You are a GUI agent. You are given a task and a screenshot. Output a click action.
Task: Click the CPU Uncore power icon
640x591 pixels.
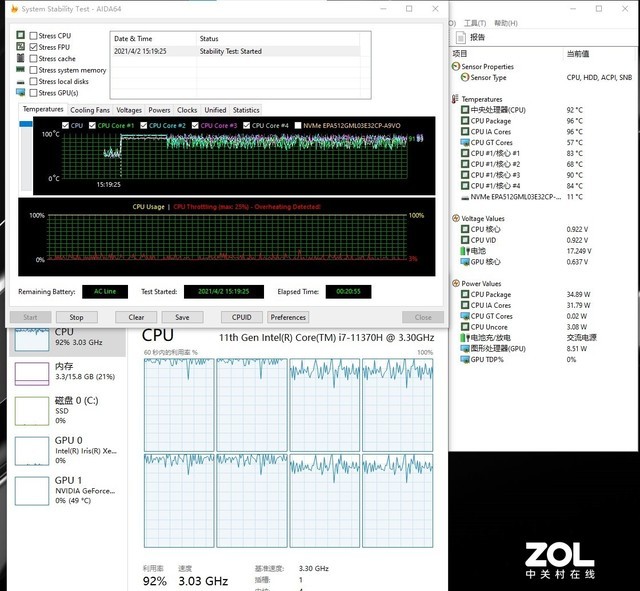click(x=465, y=327)
